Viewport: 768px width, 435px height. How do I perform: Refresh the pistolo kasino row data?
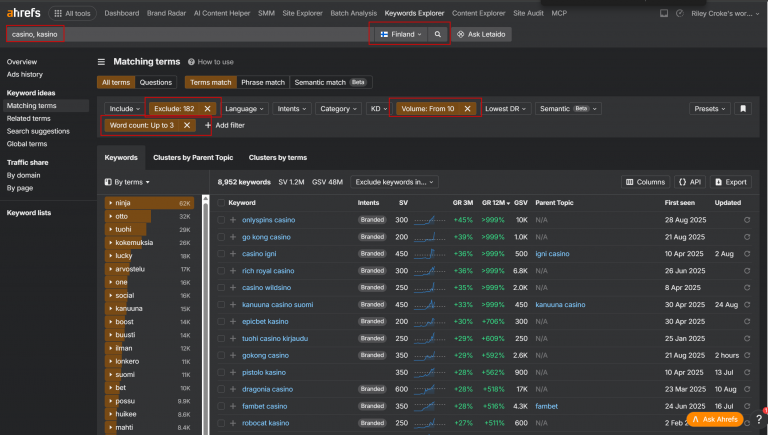[x=747, y=372]
